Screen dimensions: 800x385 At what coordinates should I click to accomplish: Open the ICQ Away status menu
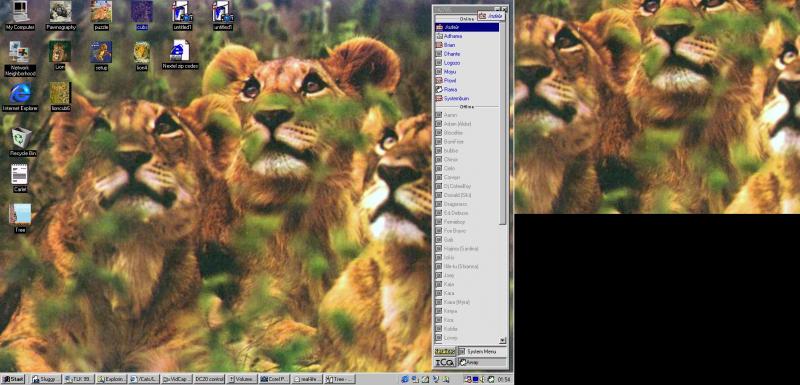(x=482, y=362)
